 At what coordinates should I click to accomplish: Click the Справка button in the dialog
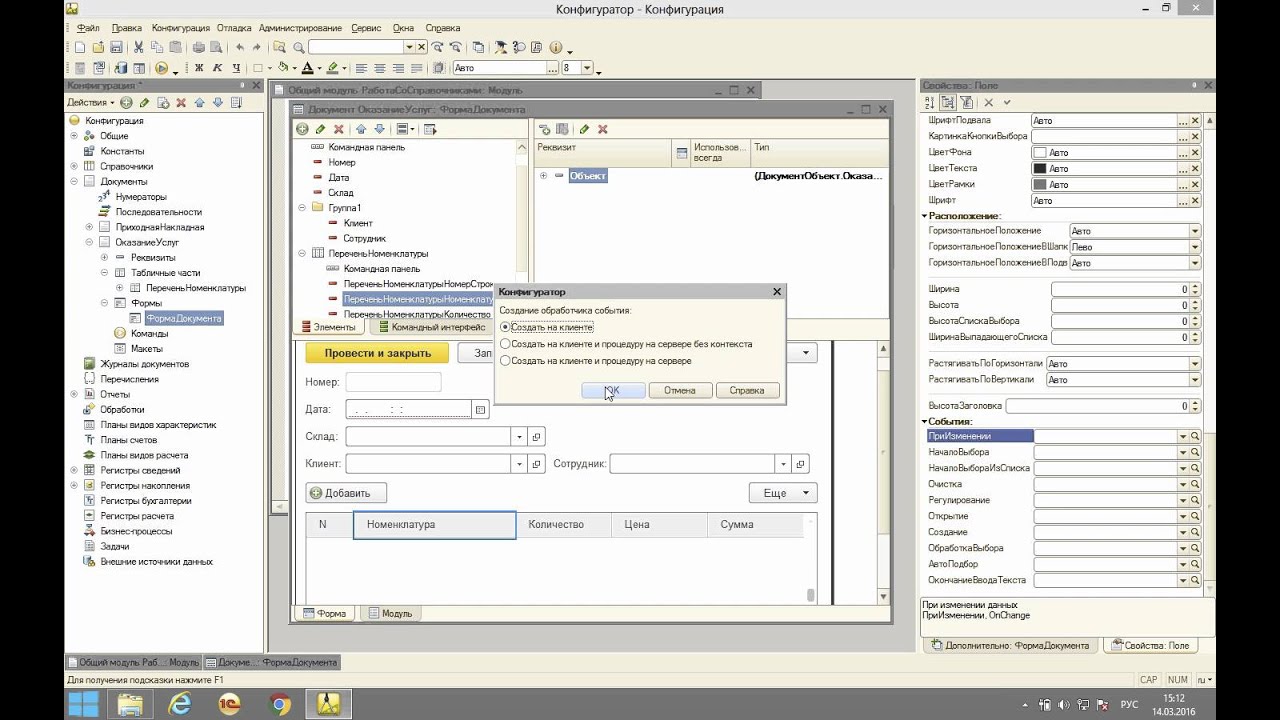(x=747, y=390)
